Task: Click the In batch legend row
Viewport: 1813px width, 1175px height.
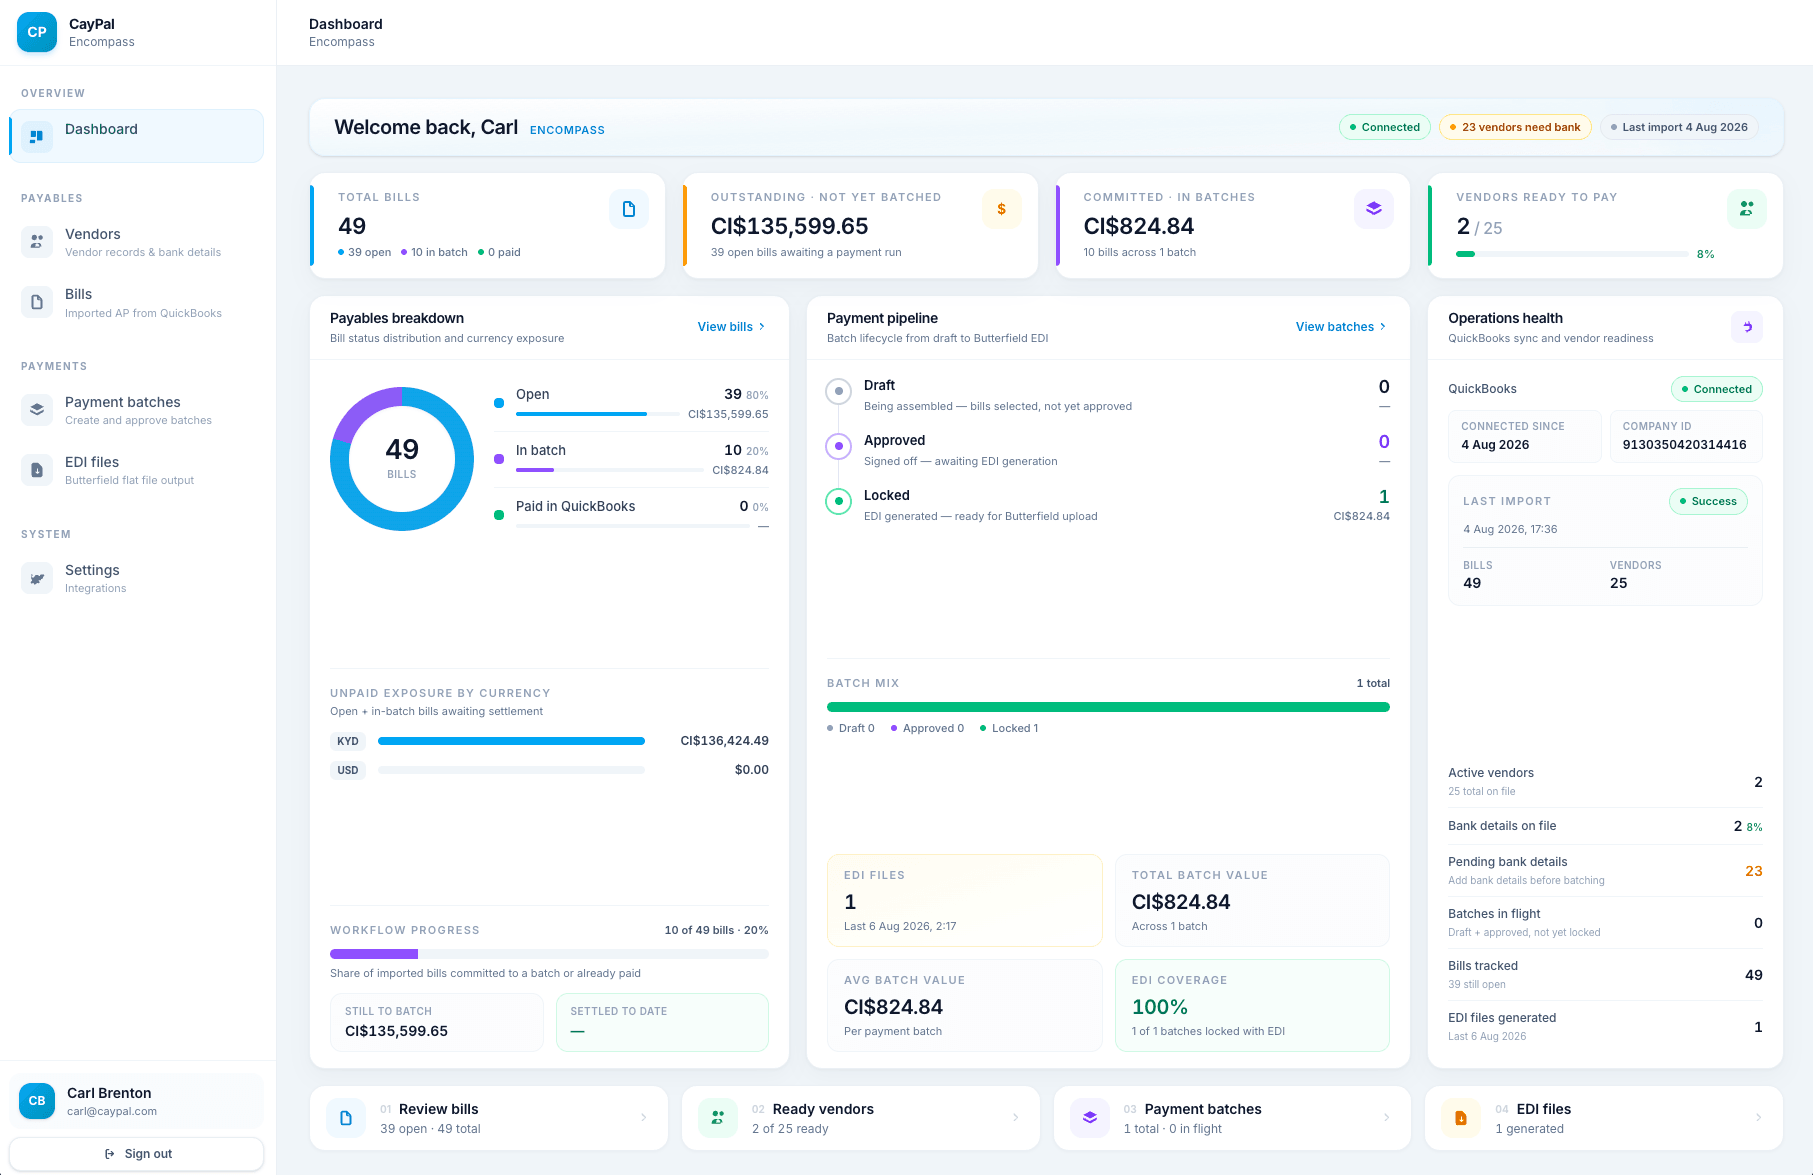Action: pyautogui.click(x=631, y=459)
